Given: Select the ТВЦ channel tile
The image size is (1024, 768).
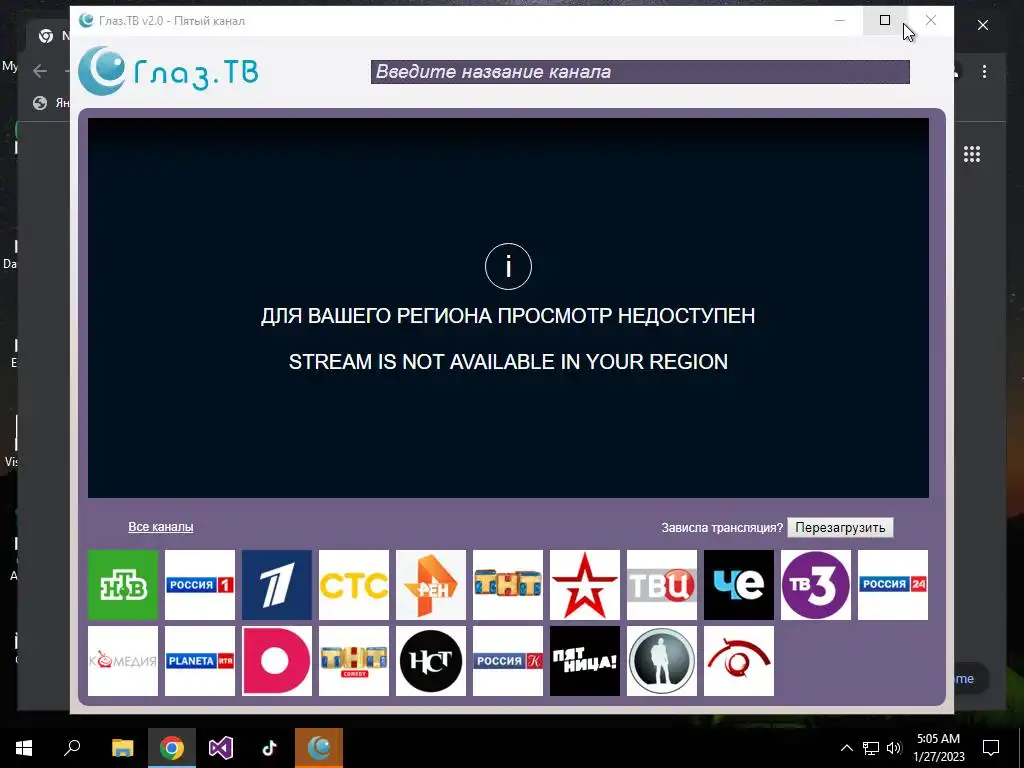Looking at the screenshot, I should click(x=662, y=584).
